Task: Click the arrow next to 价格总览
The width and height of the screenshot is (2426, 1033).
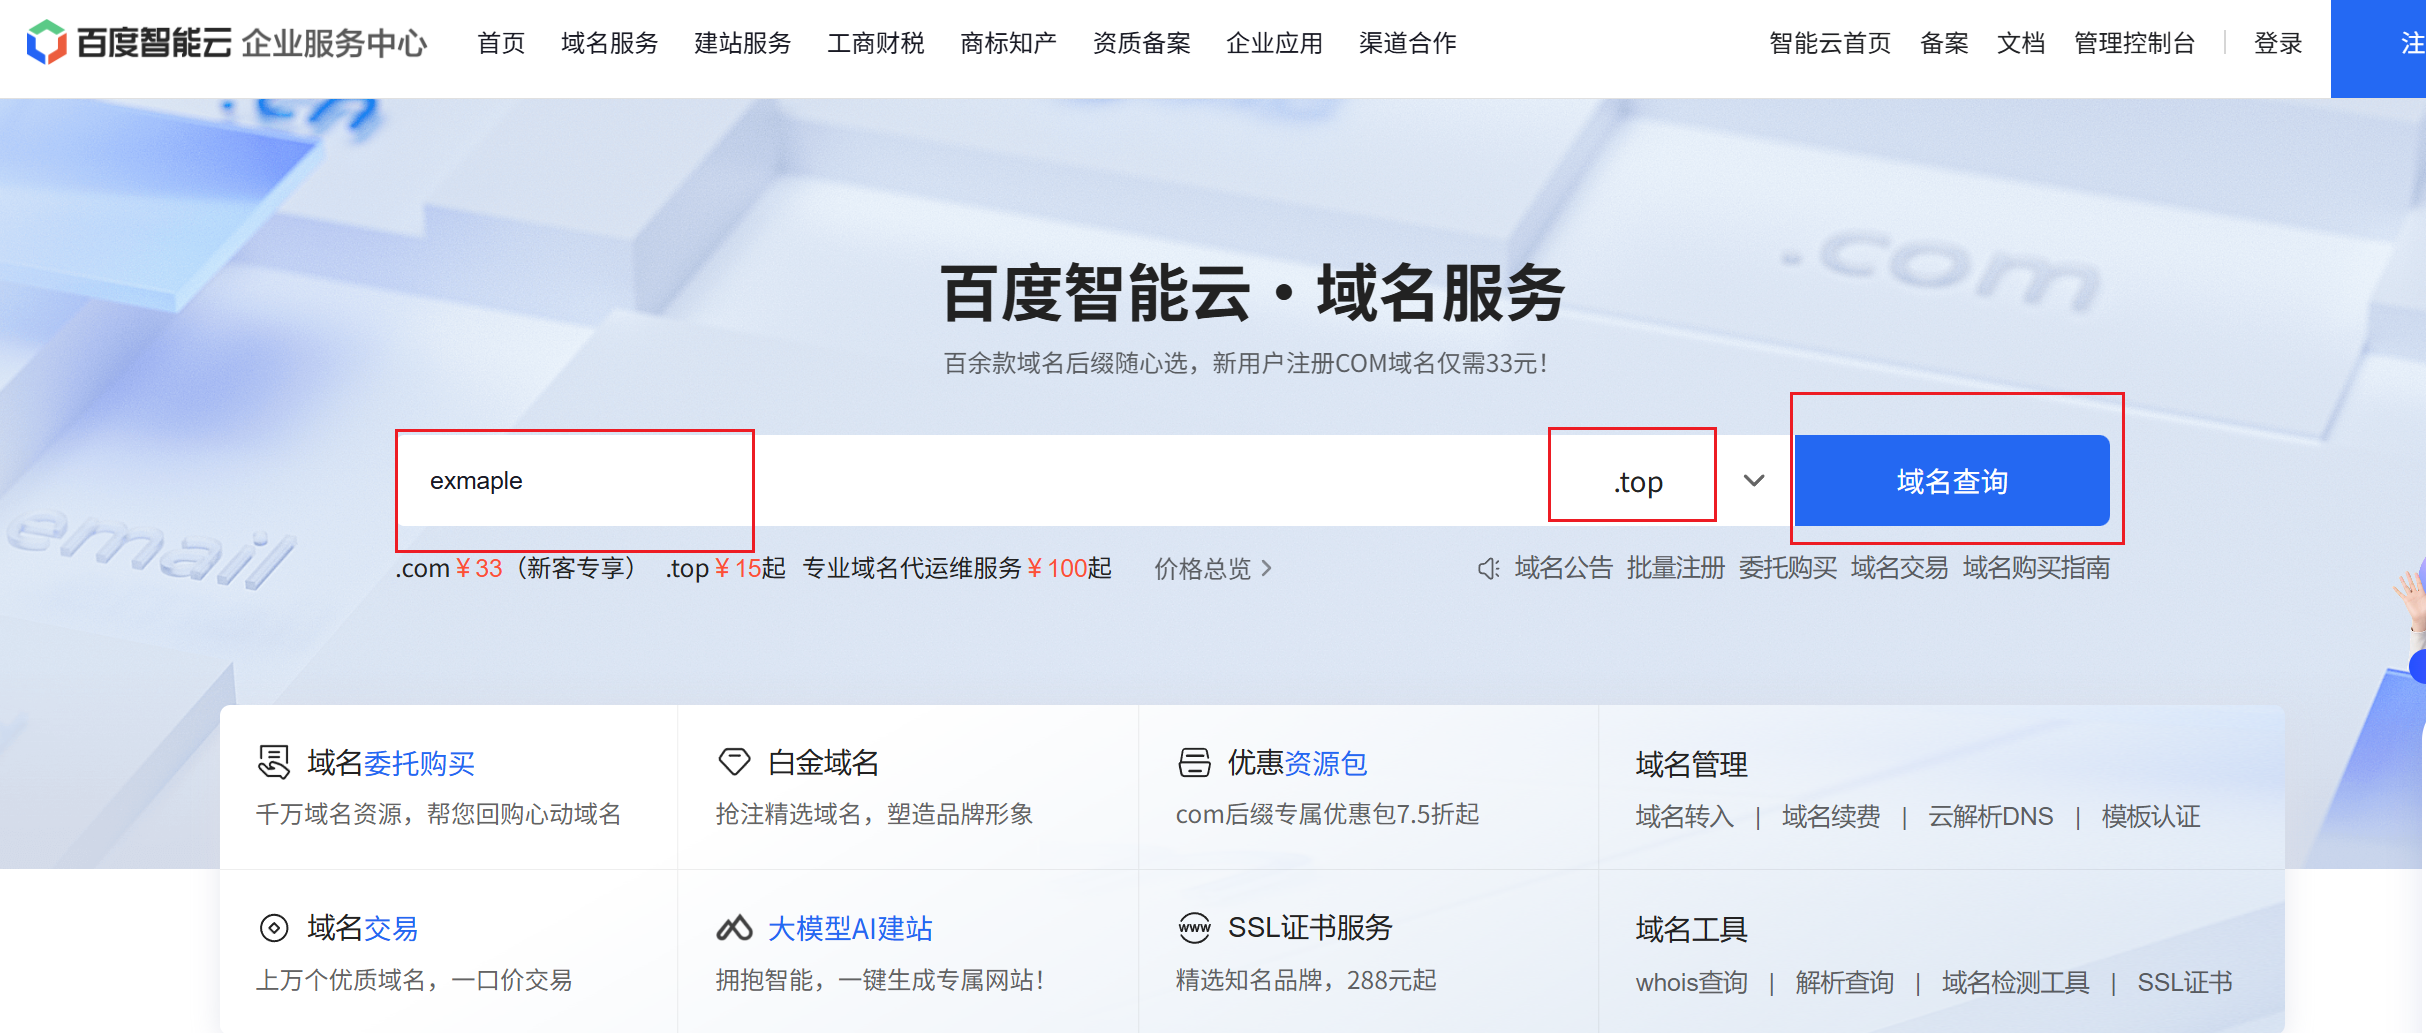Action: [1267, 568]
